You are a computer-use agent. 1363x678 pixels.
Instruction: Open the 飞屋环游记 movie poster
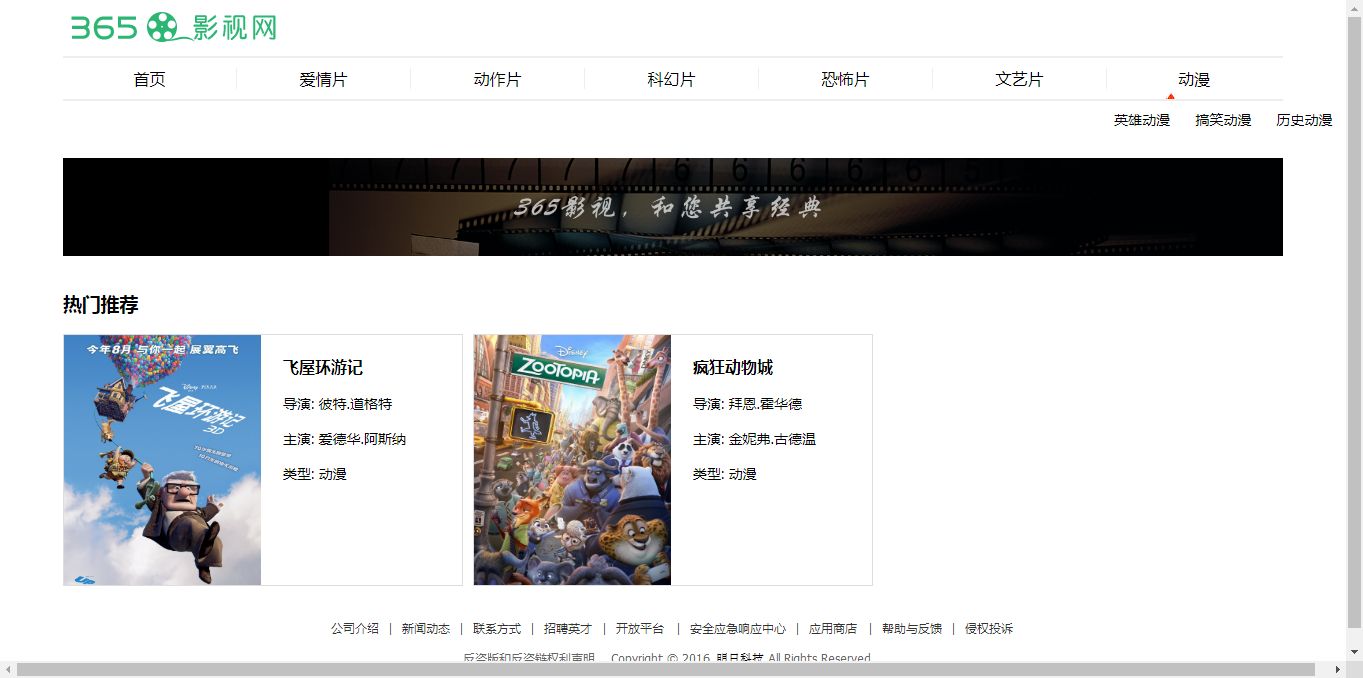[x=162, y=460]
